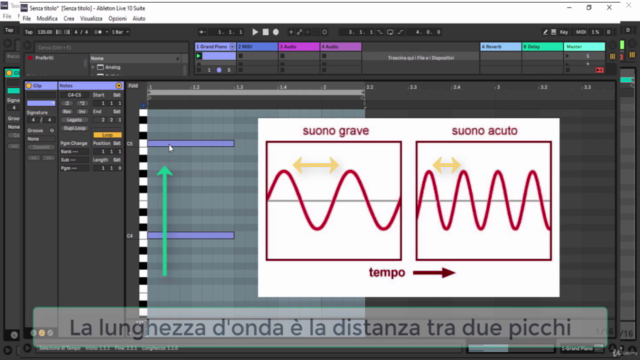Click the Legato button
Screen dimensions: 640x360
pos(74,120)
